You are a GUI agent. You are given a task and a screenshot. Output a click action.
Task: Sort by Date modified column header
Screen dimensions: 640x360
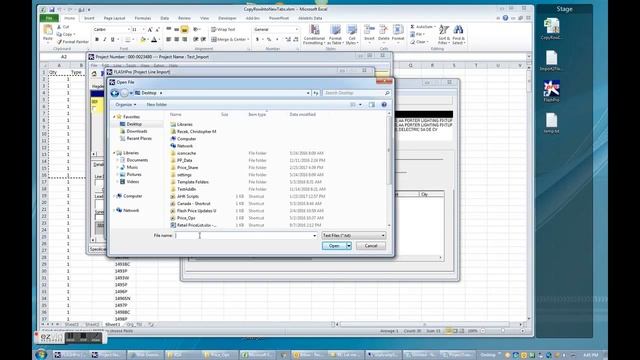click(302, 115)
